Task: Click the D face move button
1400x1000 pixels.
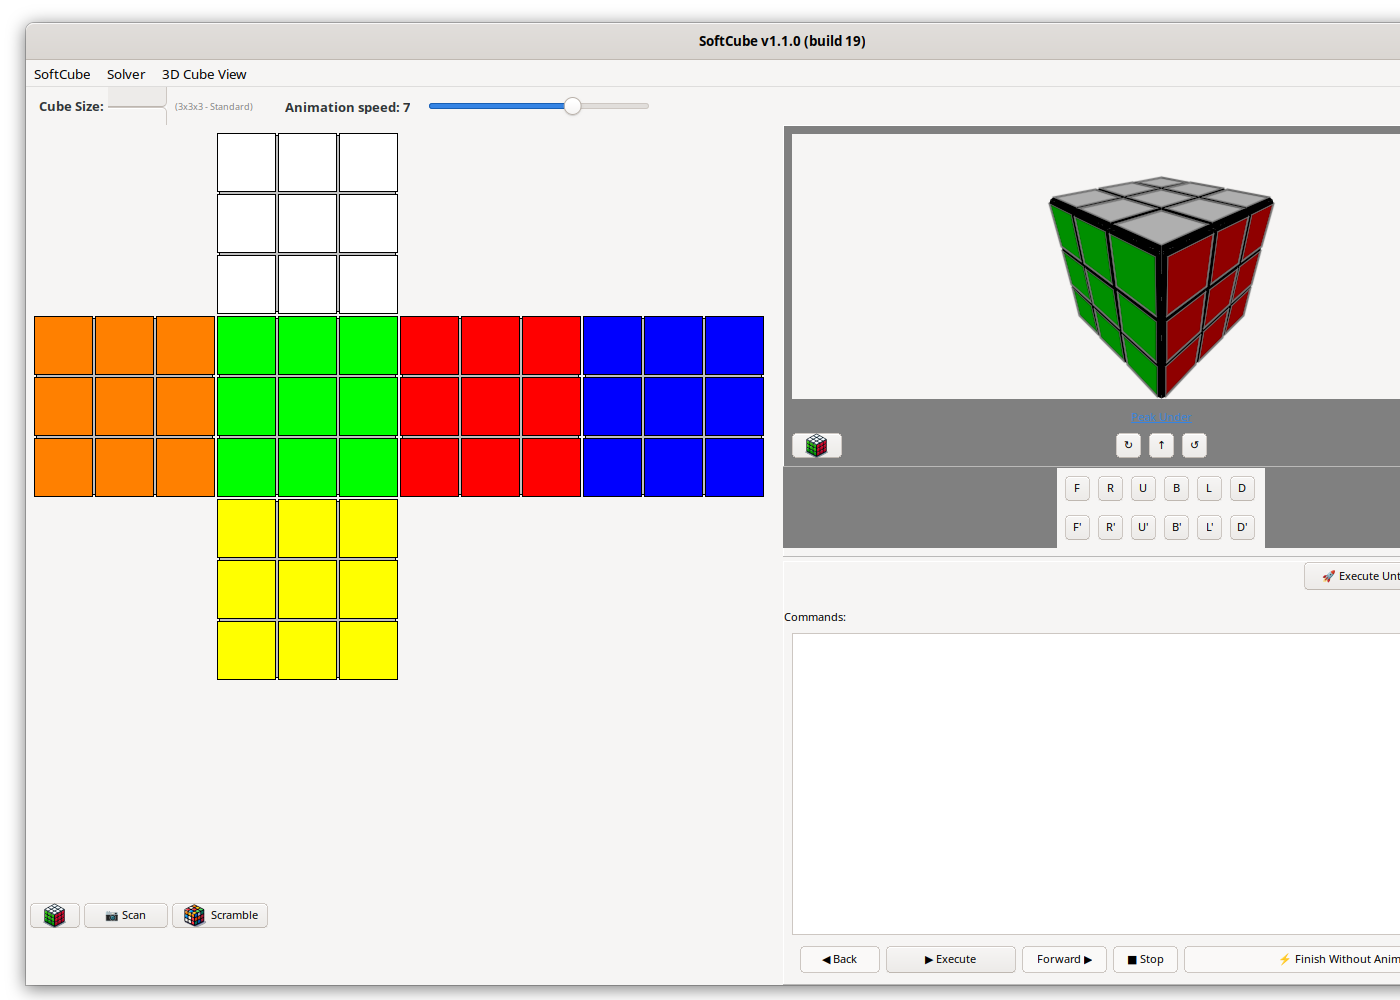Action: [1242, 488]
